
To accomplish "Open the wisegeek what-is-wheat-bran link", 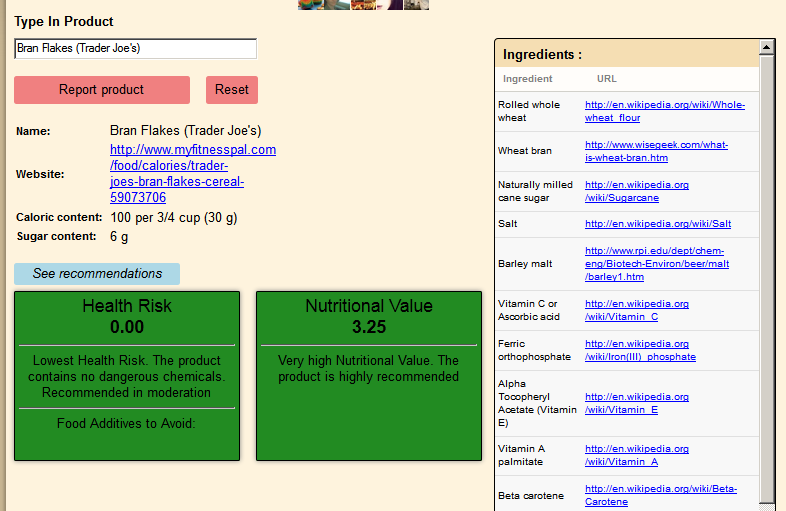I will coord(656,151).
